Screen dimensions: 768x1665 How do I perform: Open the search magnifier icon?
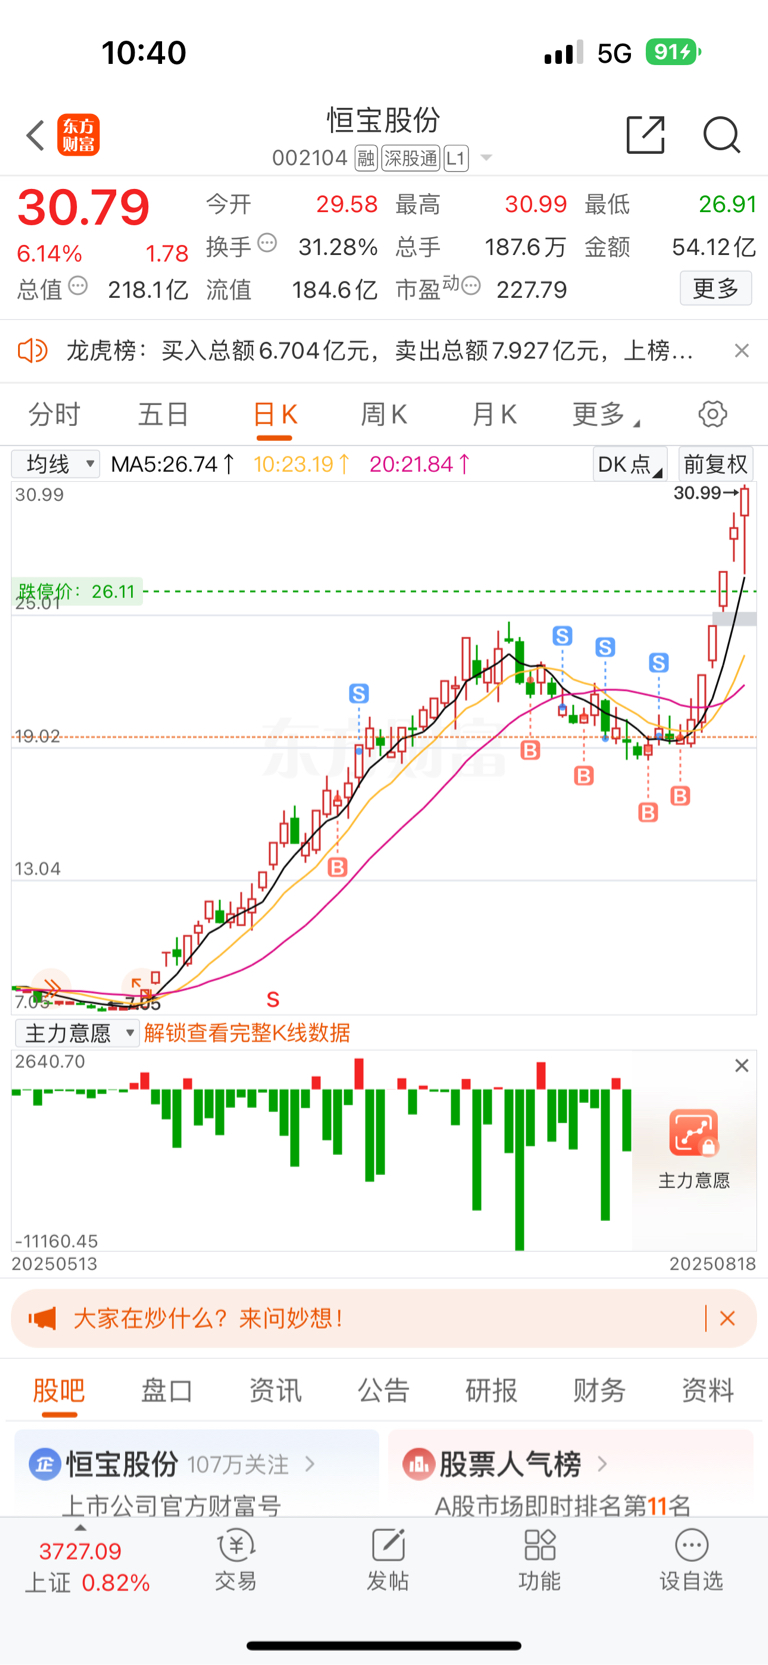coord(721,134)
